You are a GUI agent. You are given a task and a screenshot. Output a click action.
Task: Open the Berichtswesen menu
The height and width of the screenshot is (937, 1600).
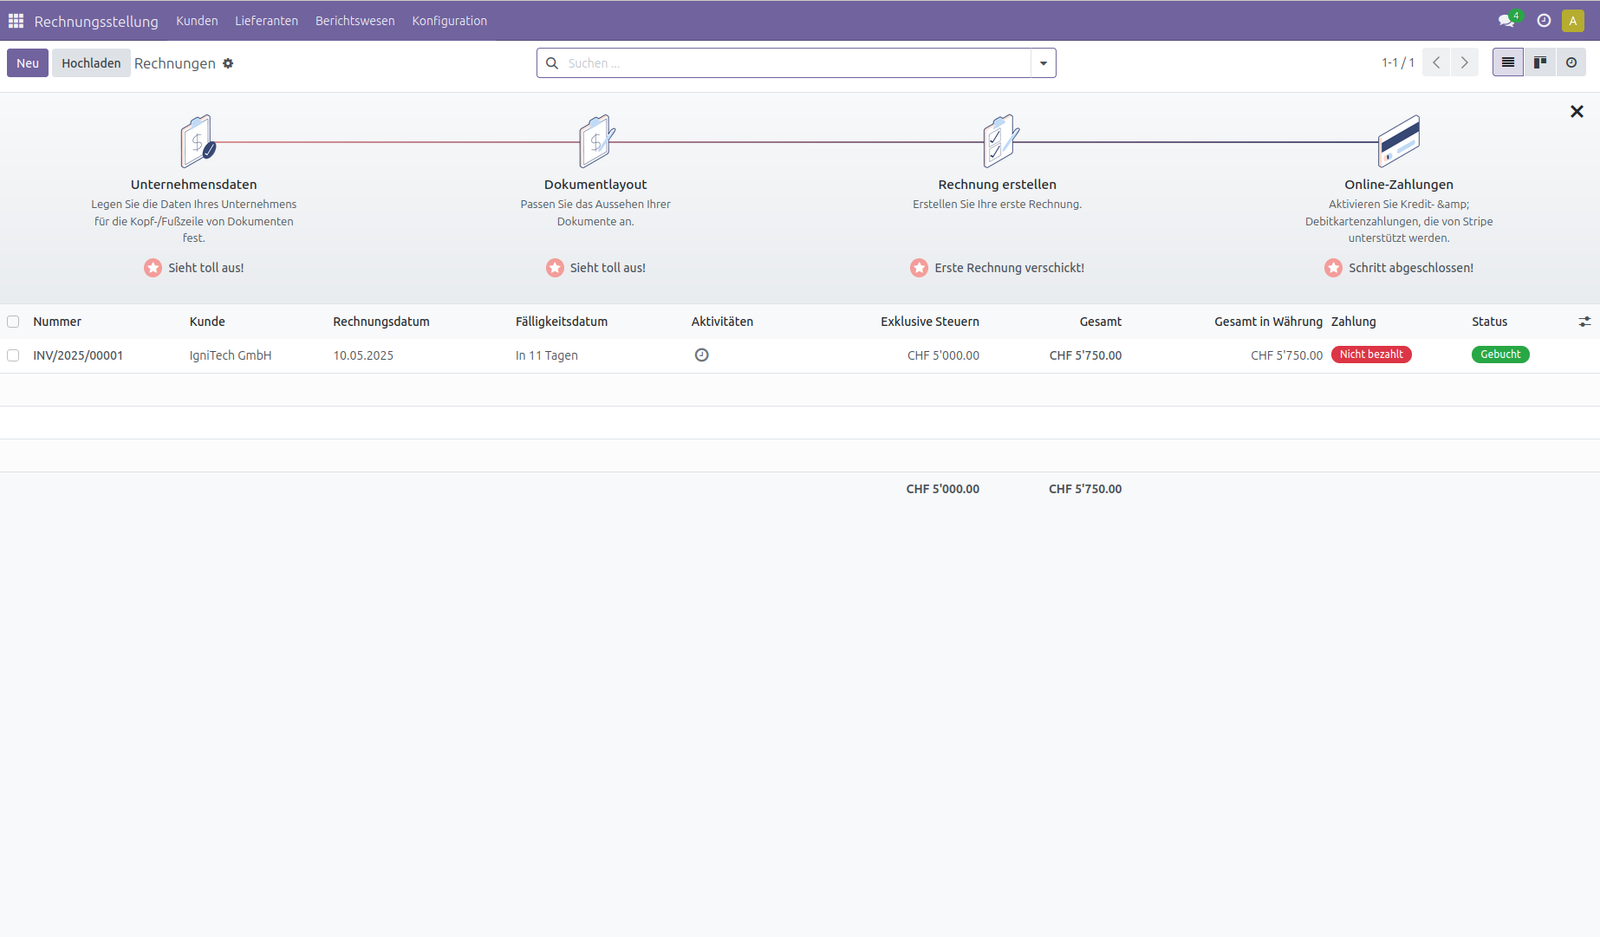355,21
